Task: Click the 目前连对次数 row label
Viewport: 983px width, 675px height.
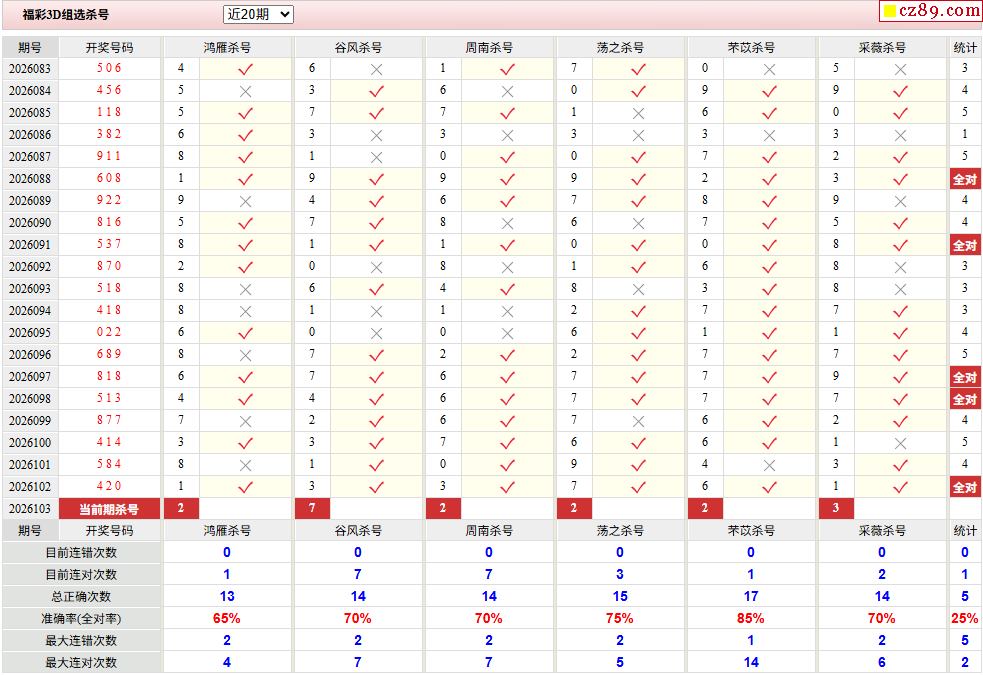Action: pyautogui.click(x=81, y=575)
